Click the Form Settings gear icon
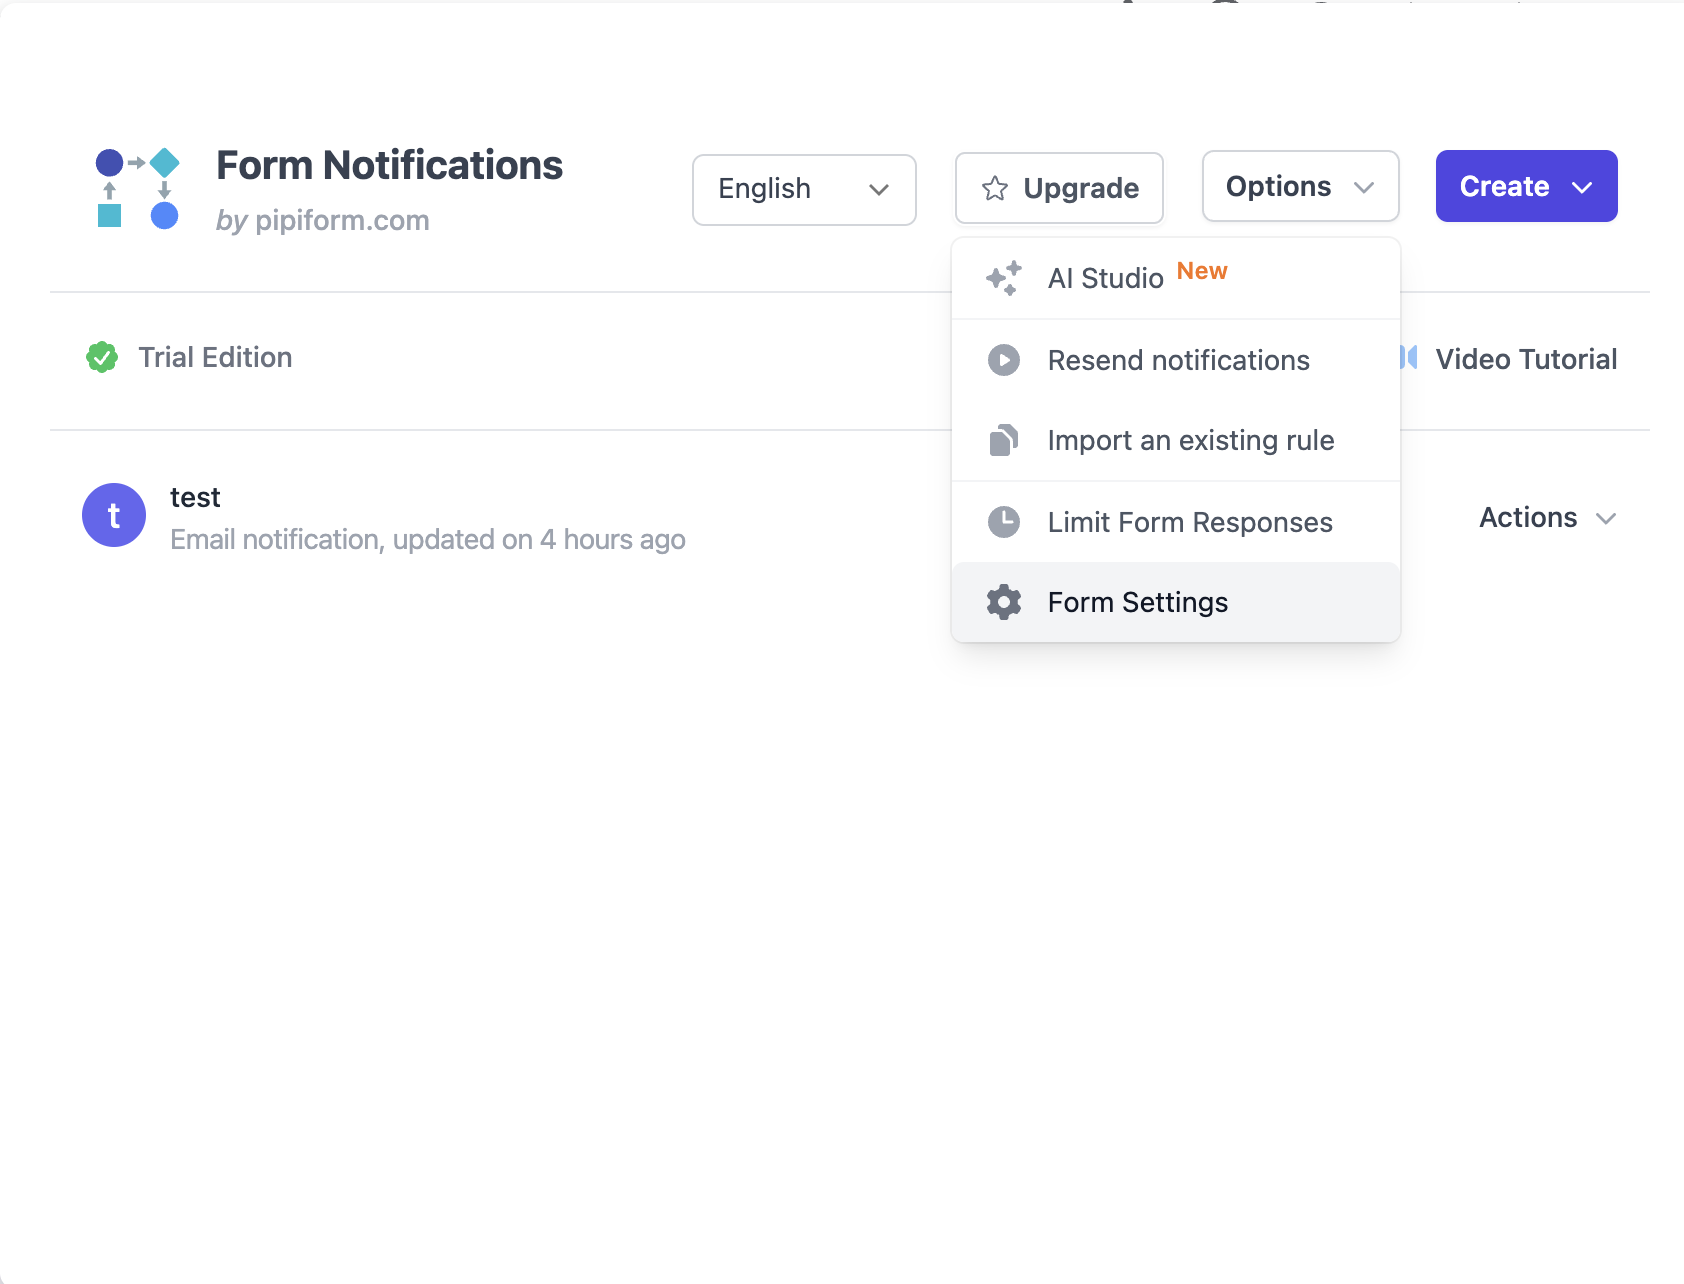 click(x=1003, y=601)
